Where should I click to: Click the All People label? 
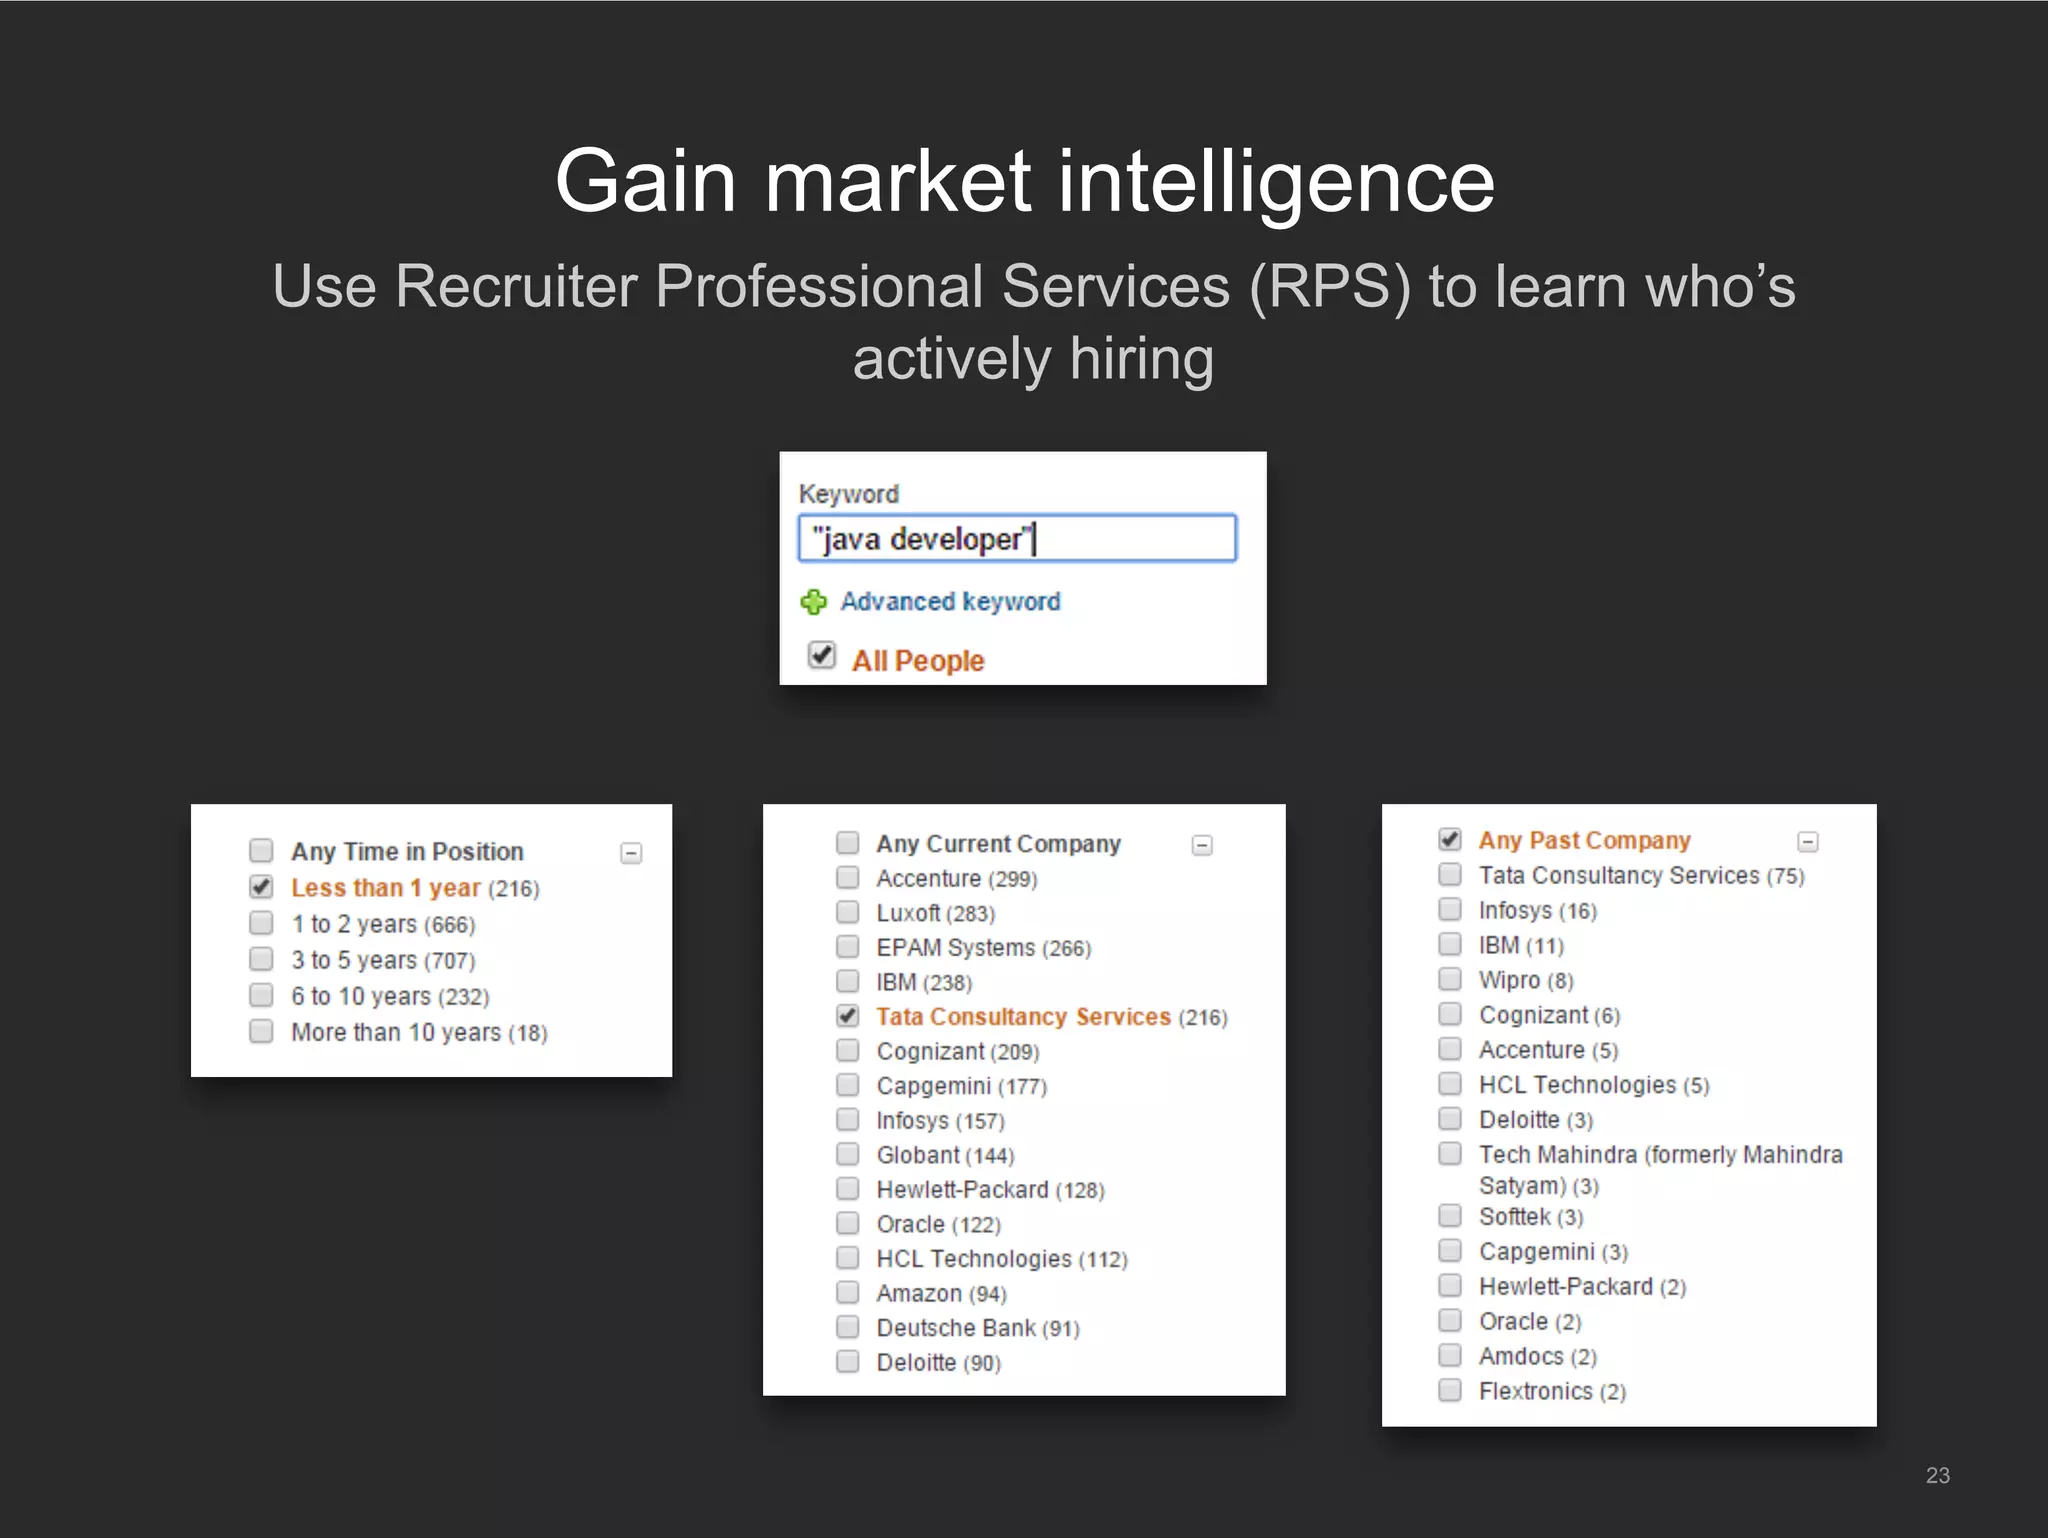point(918,661)
